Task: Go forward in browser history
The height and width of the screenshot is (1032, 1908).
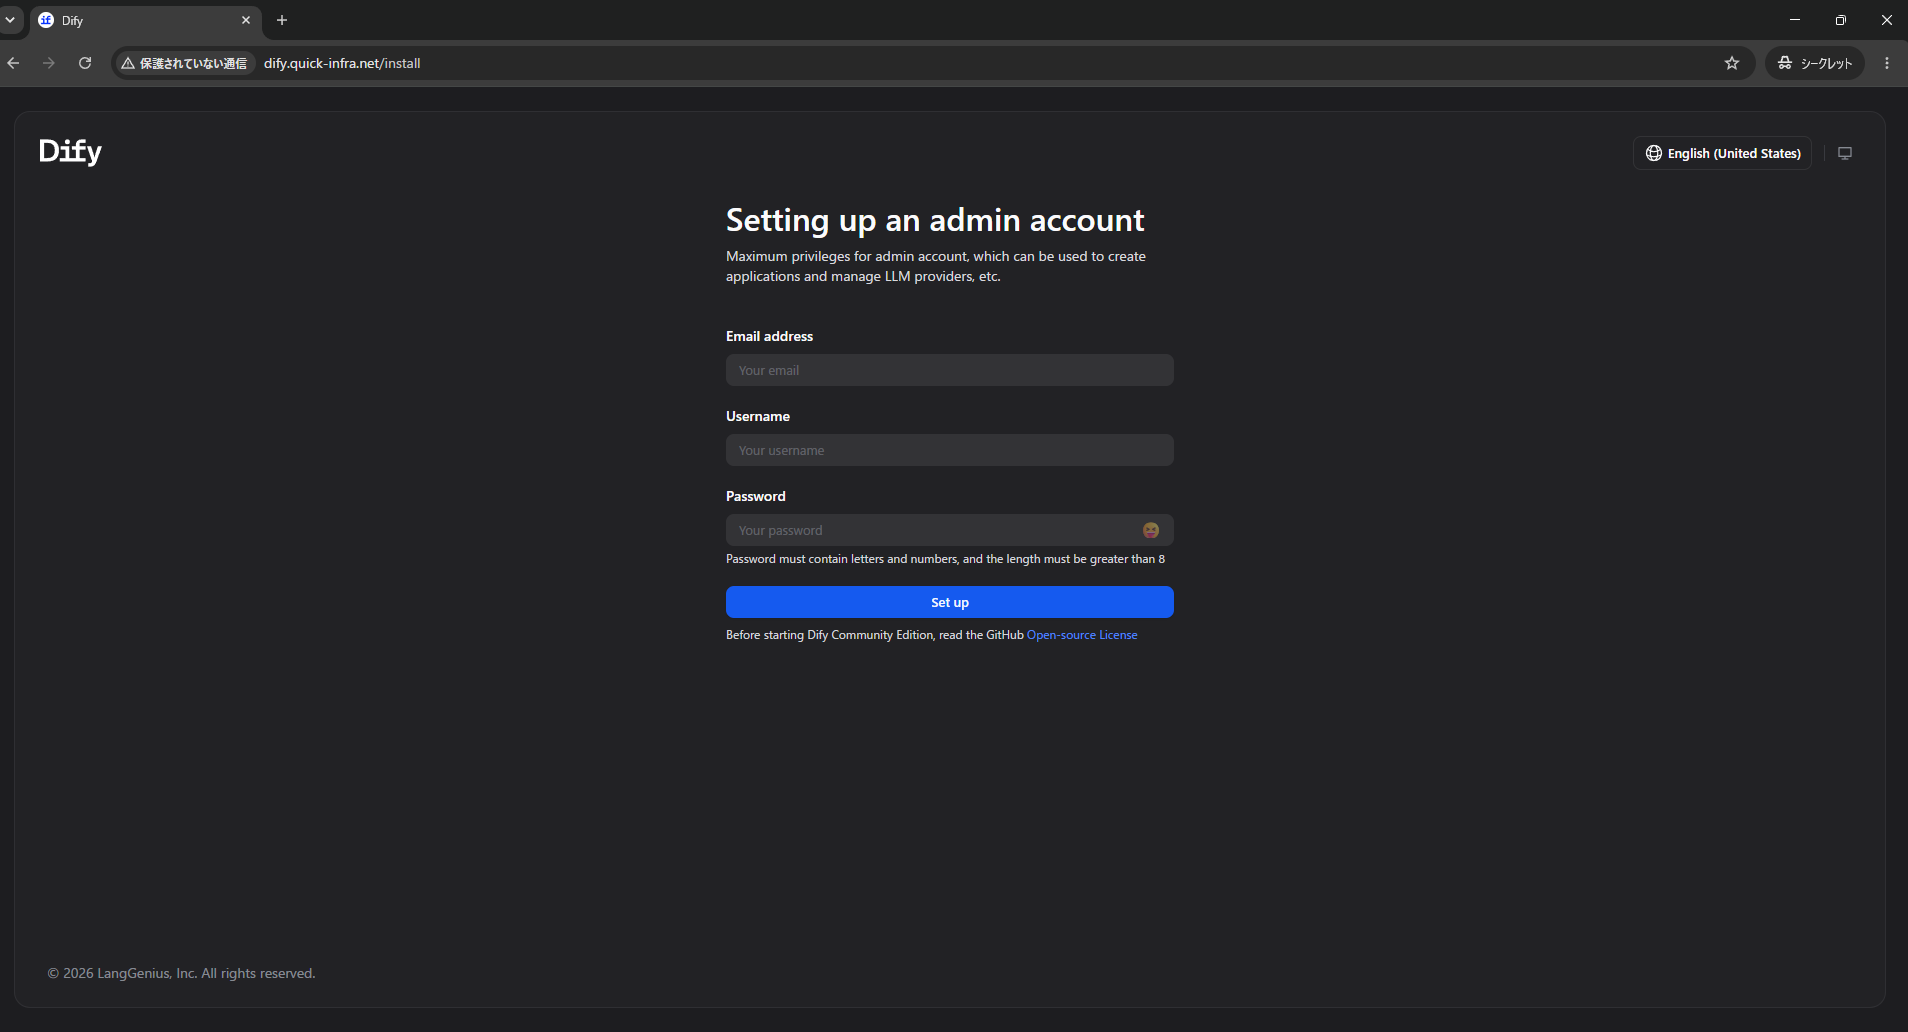Action: click(x=49, y=63)
